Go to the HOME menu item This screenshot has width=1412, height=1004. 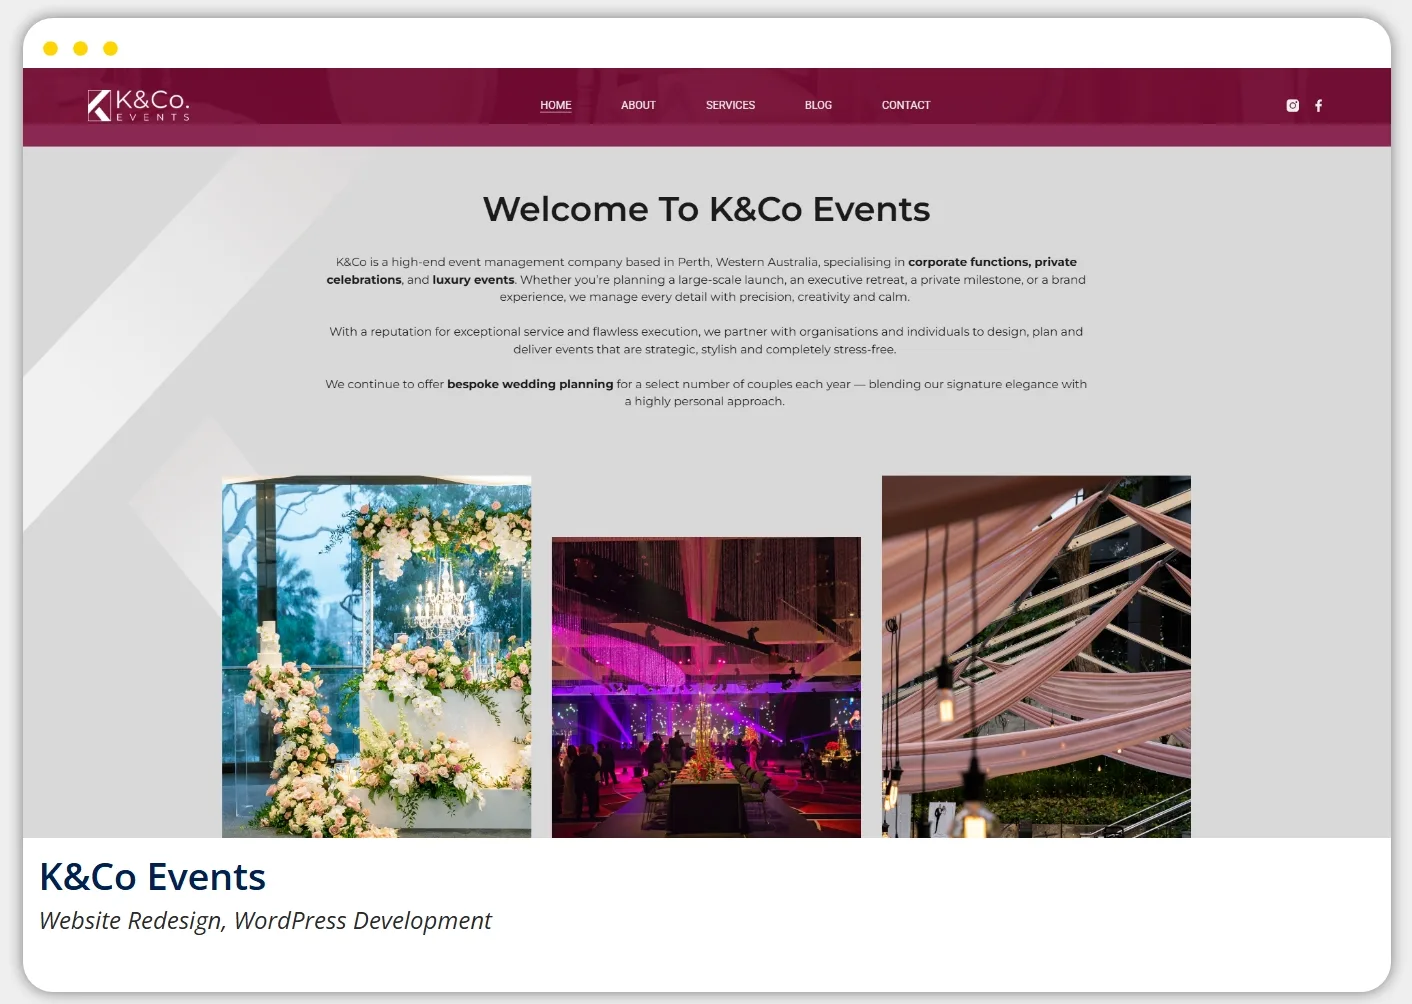pyautogui.click(x=556, y=105)
